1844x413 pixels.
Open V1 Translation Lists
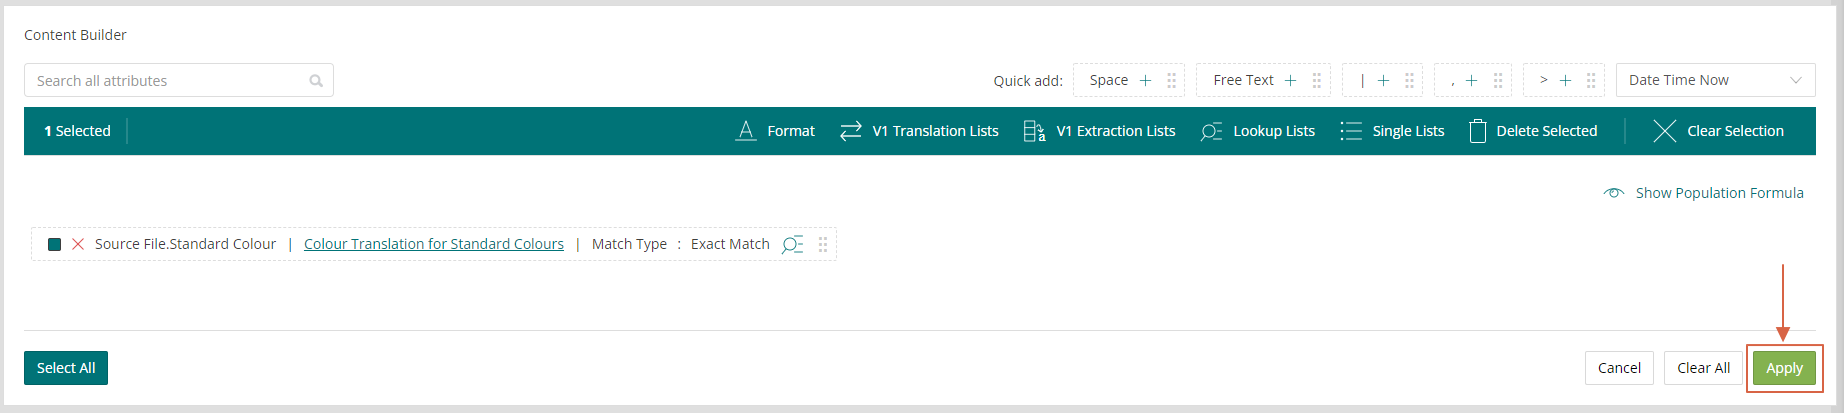point(919,131)
